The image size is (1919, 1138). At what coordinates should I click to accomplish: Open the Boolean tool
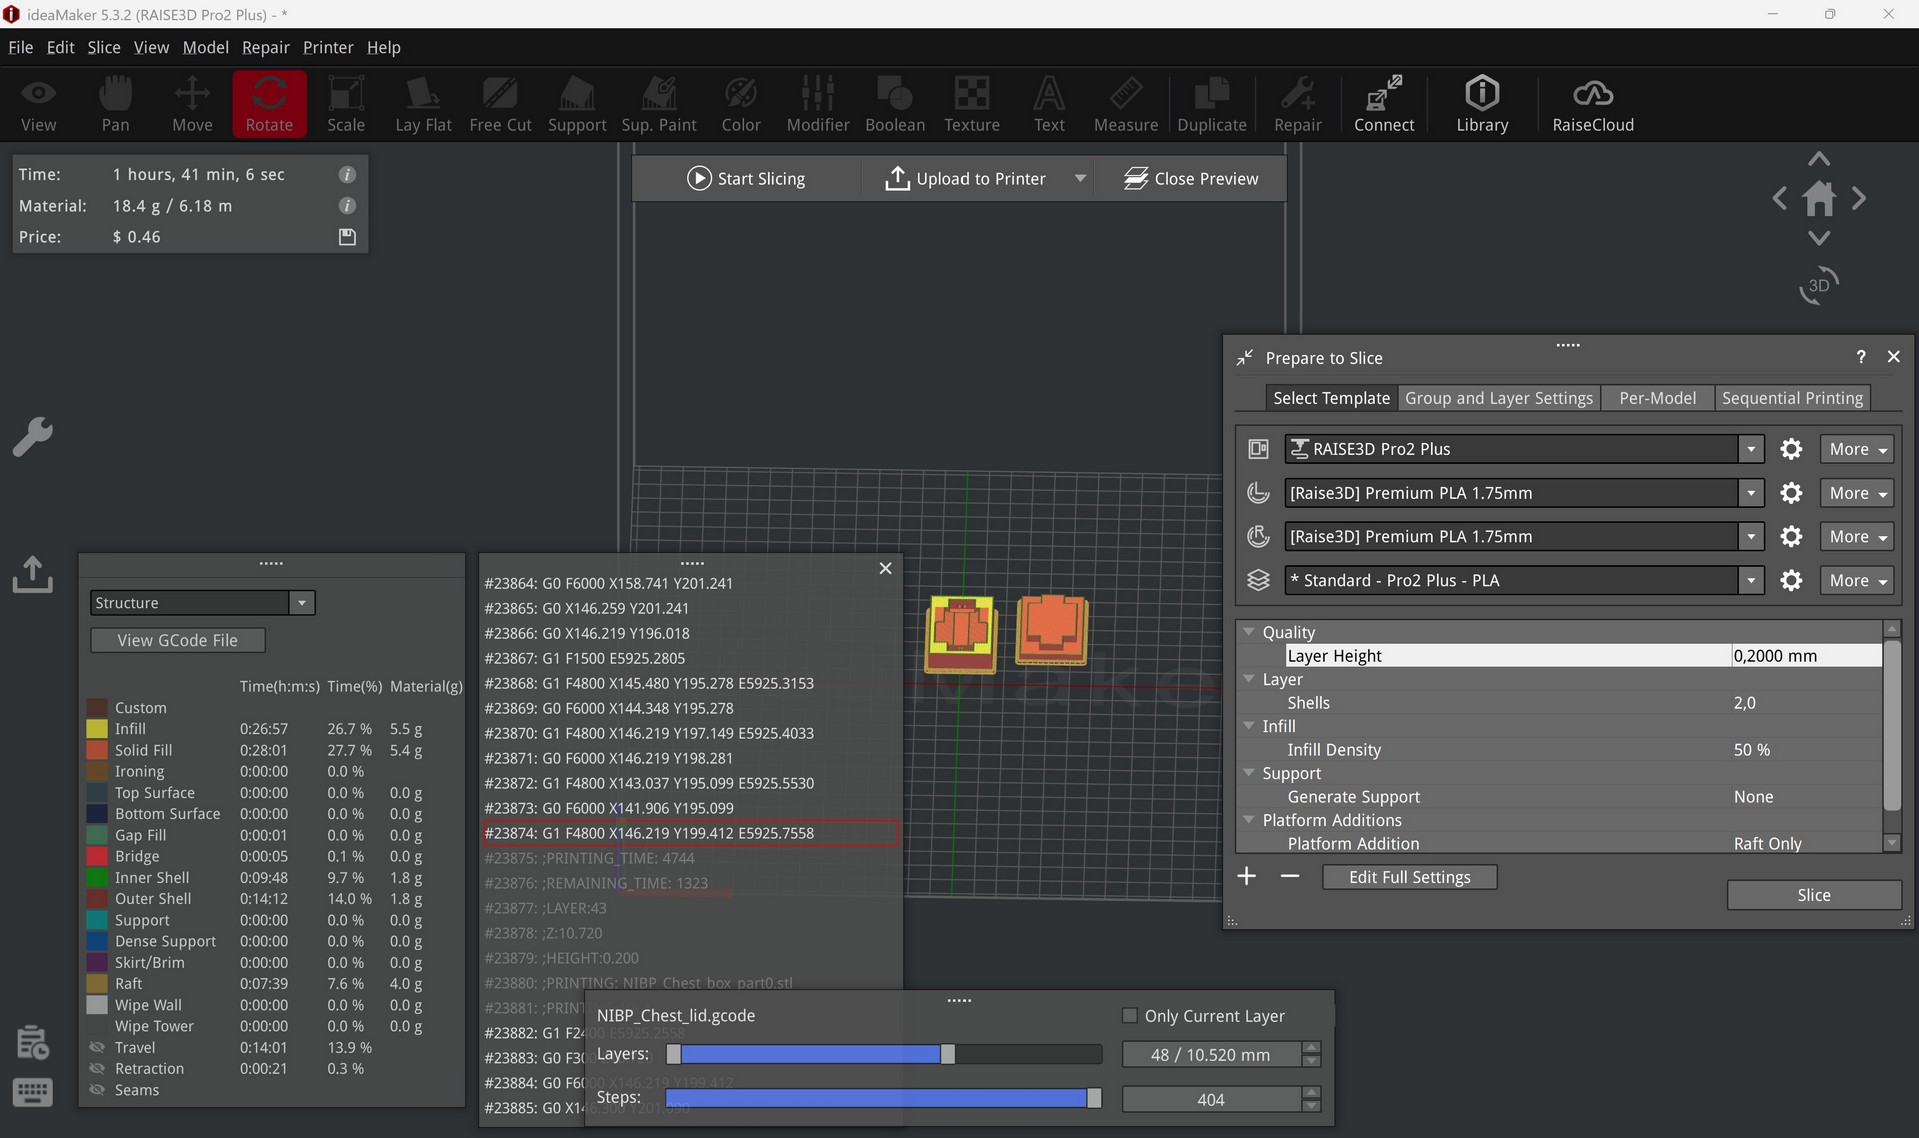pyautogui.click(x=895, y=104)
